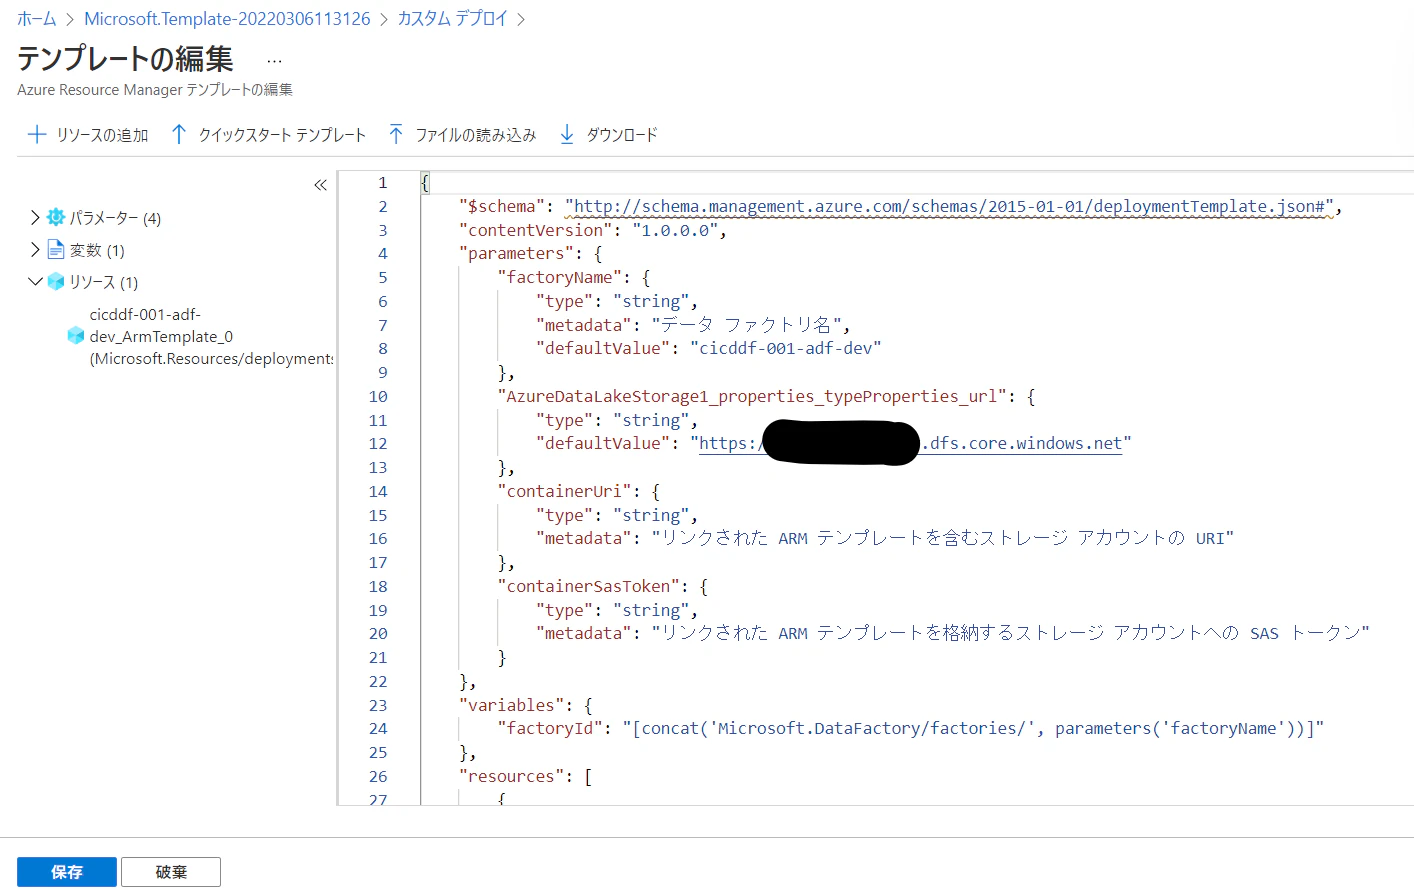This screenshot has height=890, width=1414.
Task: Select the リソース (1) tree item
Action: [104, 282]
